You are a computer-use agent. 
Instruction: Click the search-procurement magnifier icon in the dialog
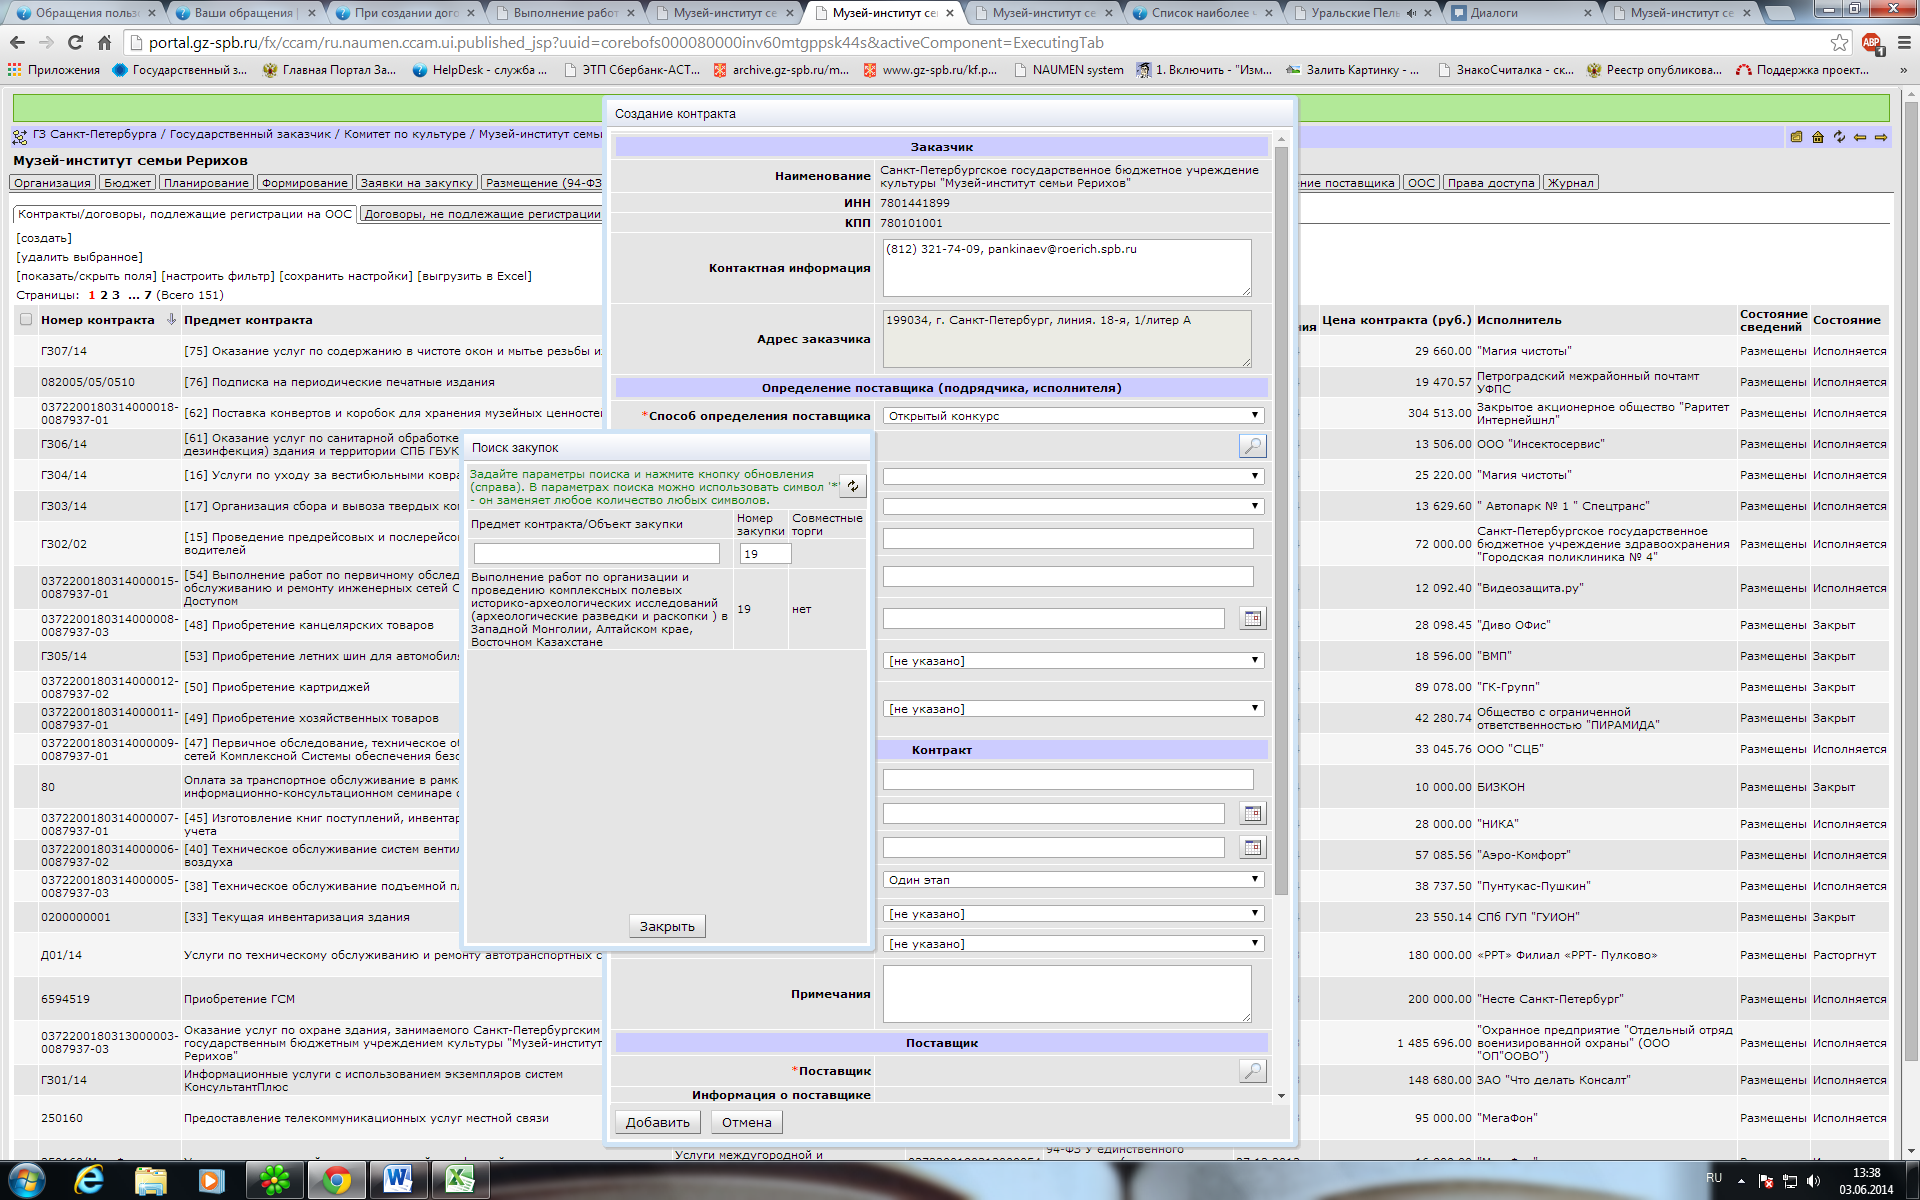pos(1252,446)
